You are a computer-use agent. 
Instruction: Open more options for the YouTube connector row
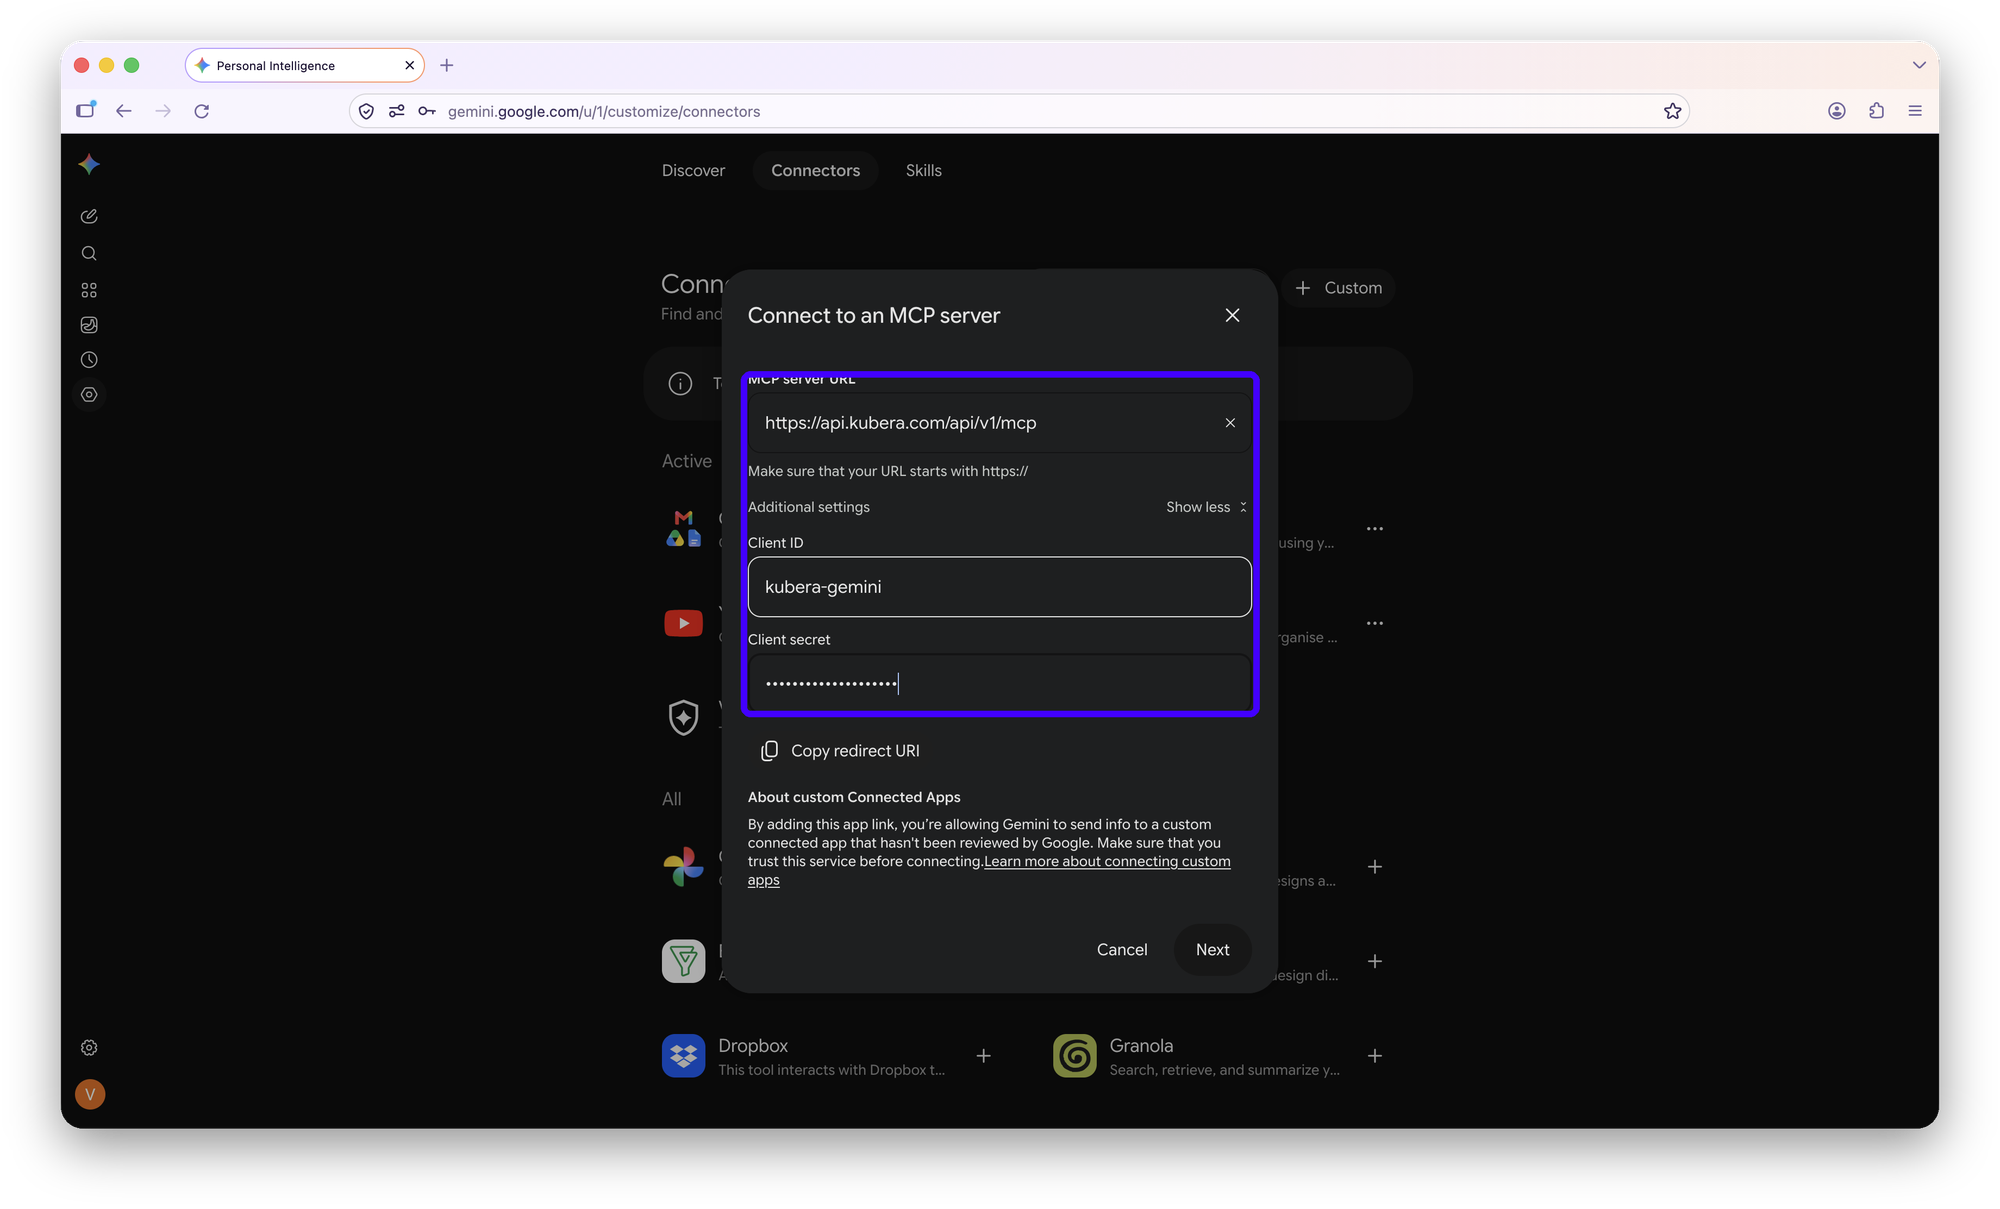1375,623
